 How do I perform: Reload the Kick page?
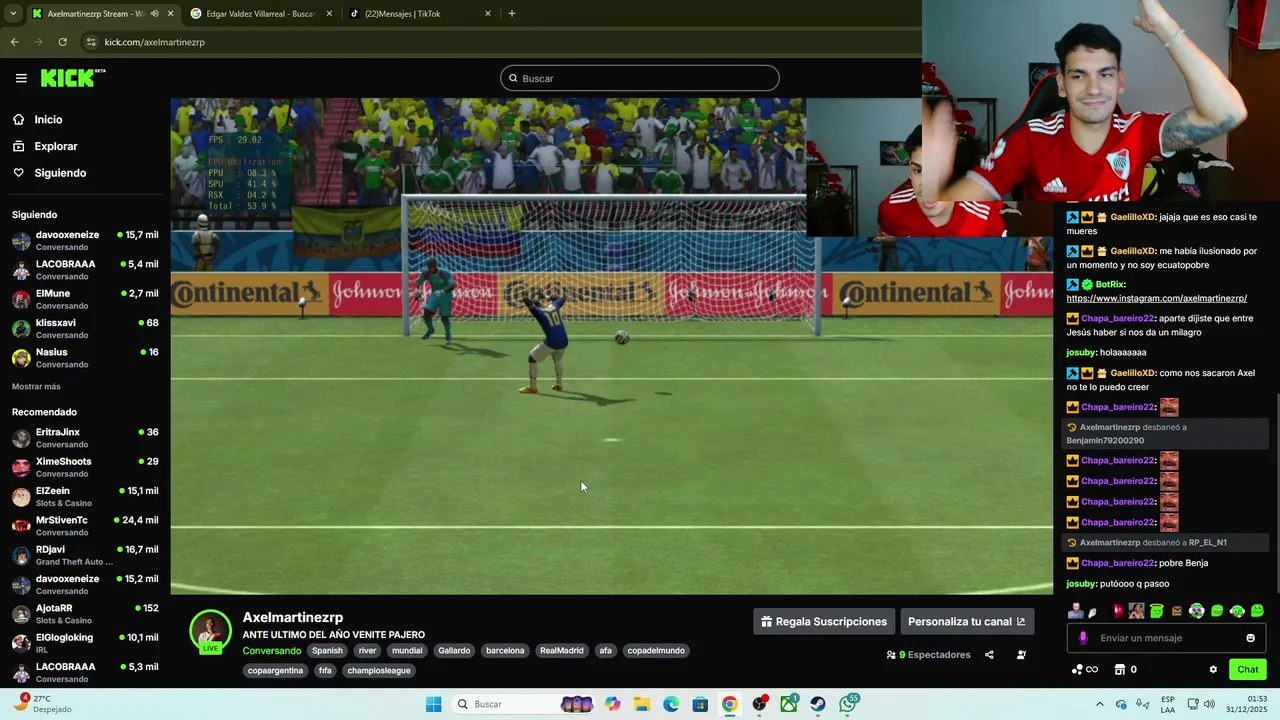62,42
